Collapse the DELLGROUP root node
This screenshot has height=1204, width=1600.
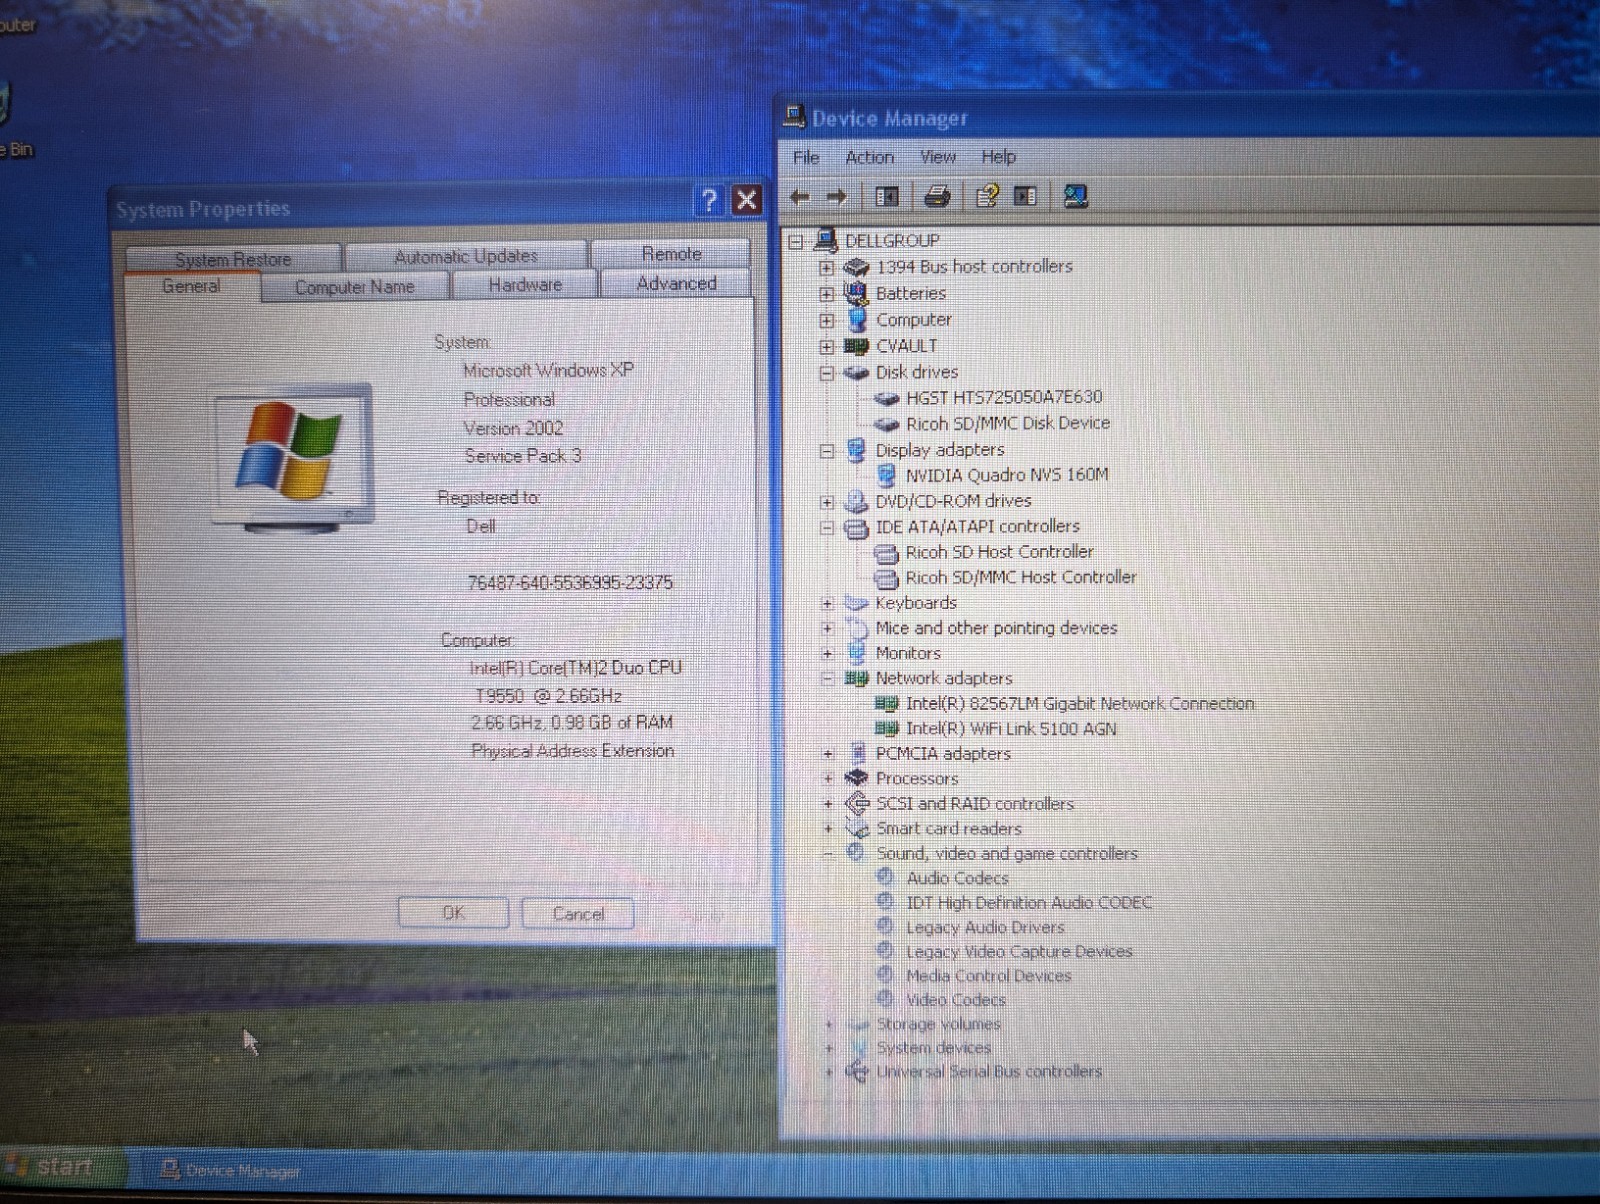tap(796, 241)
